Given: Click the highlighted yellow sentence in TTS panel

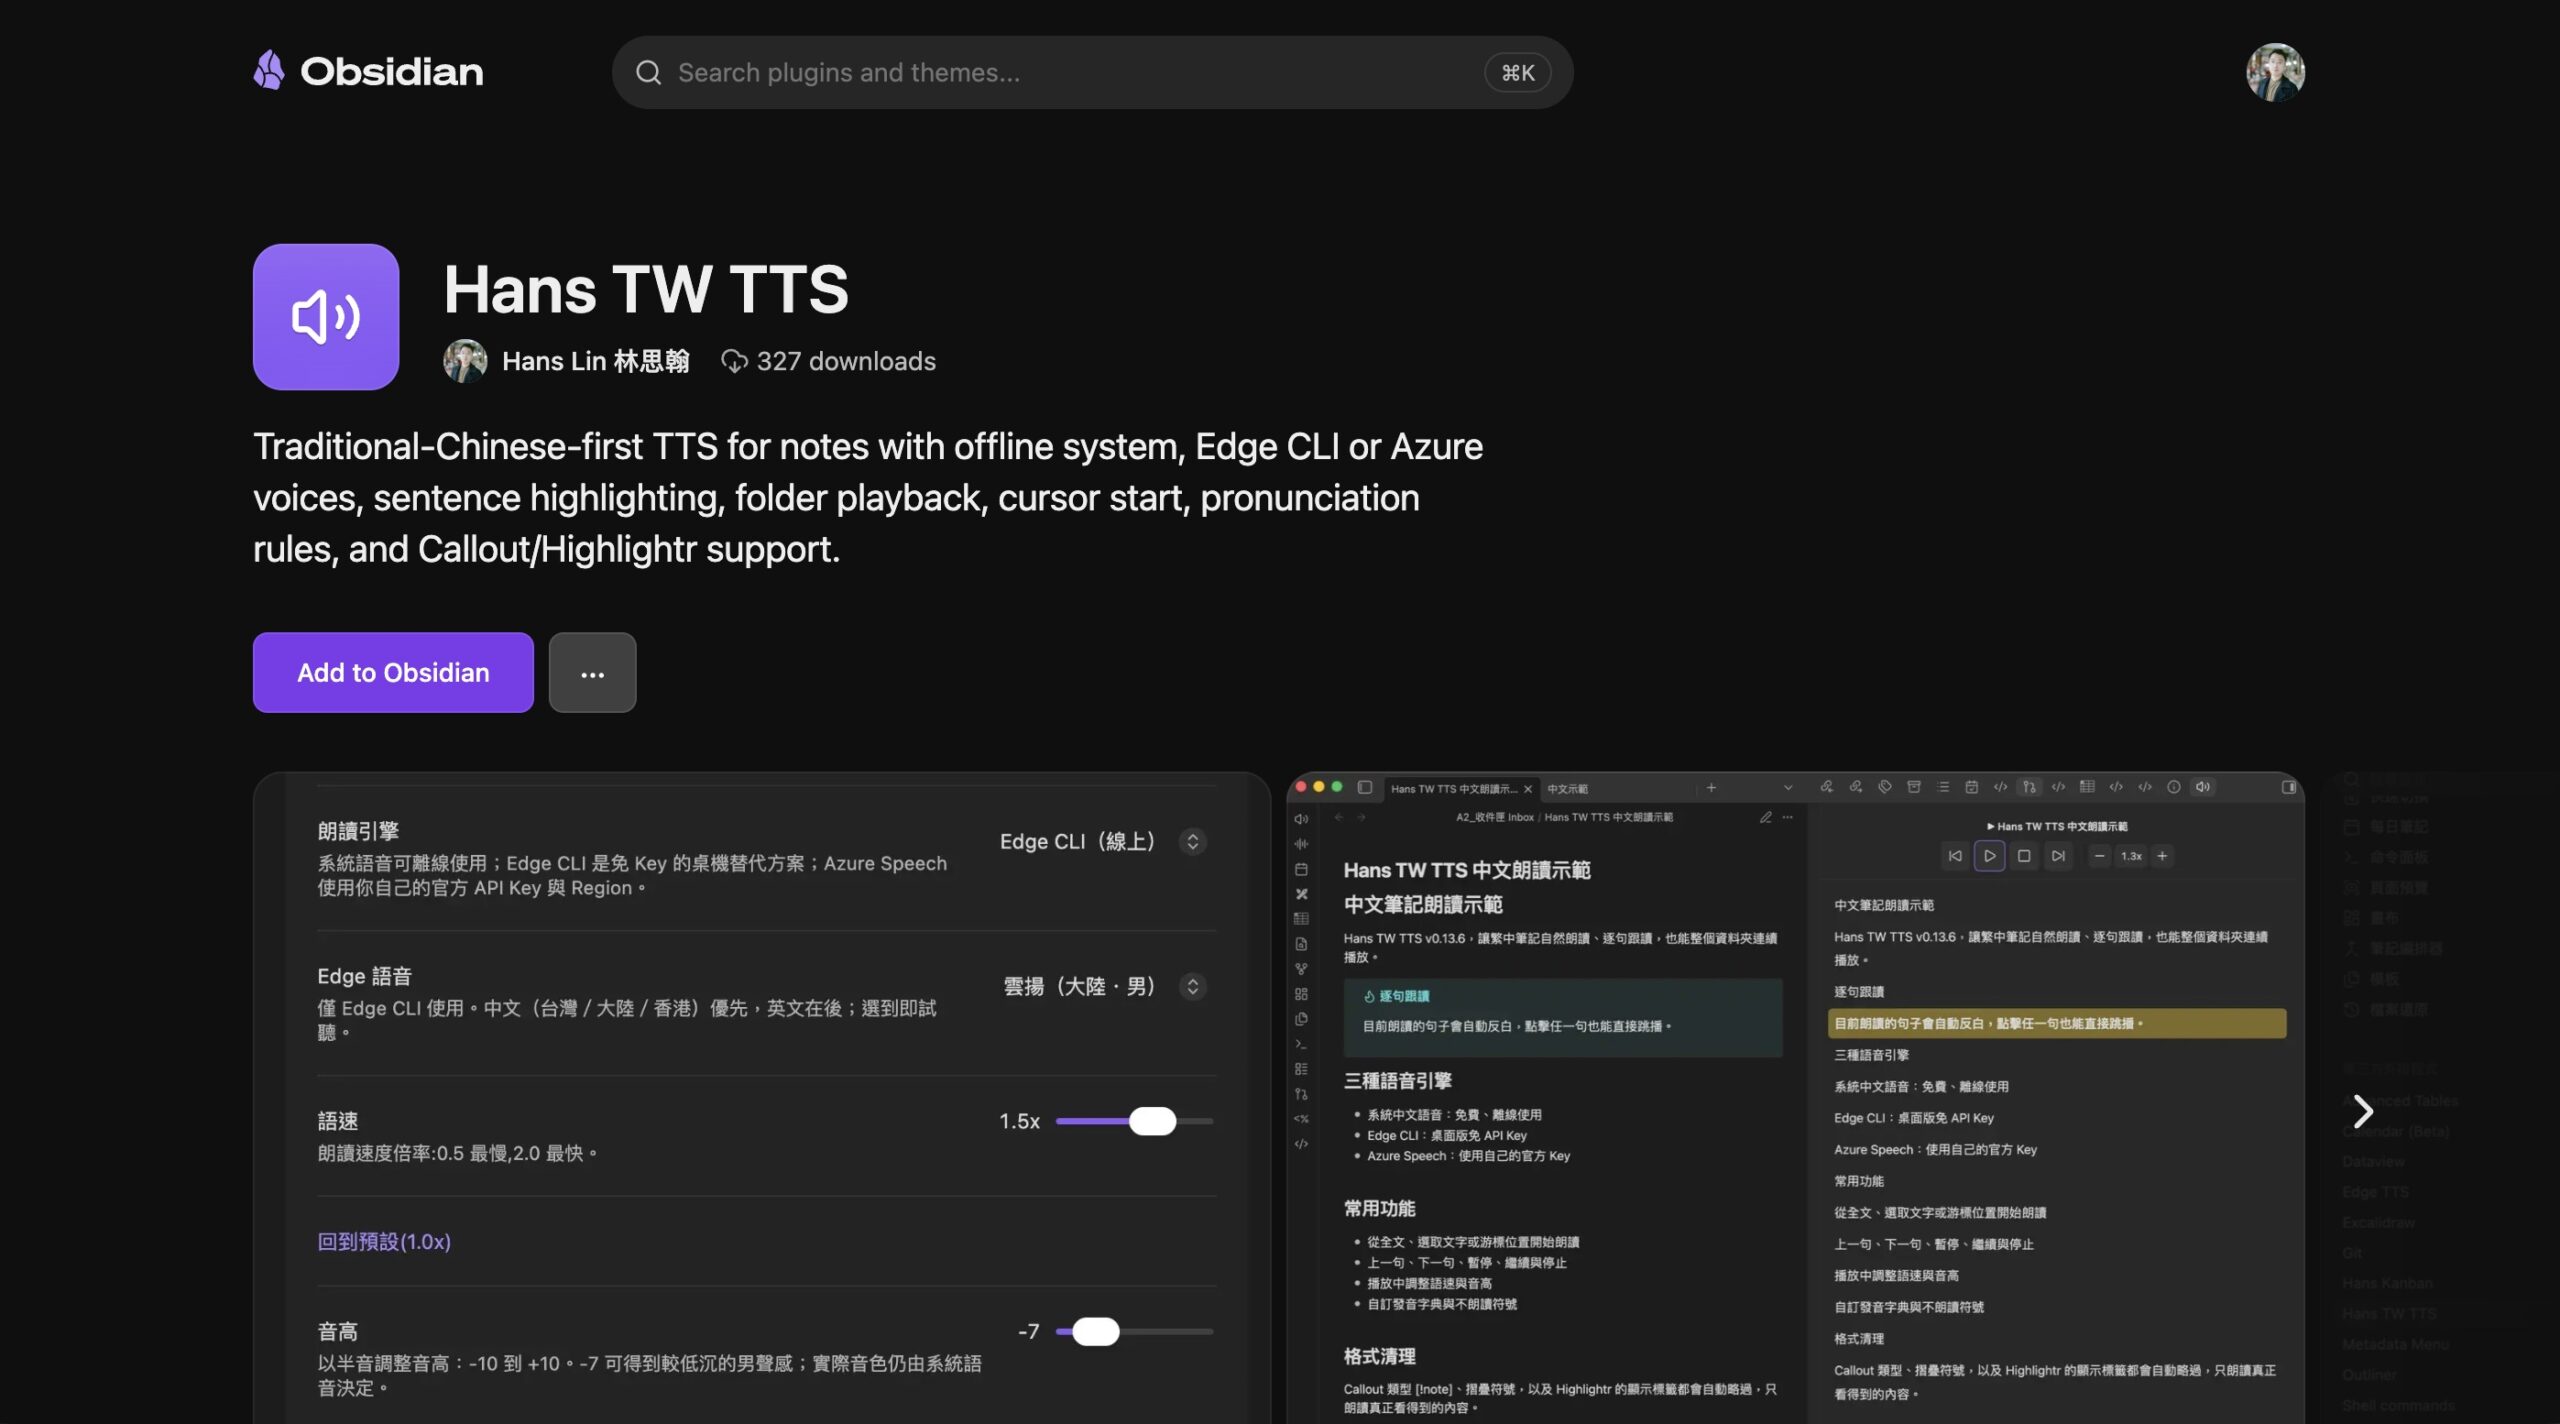Looking at the screenshot, I should pyautogui.click(x=2057, y=1023).
